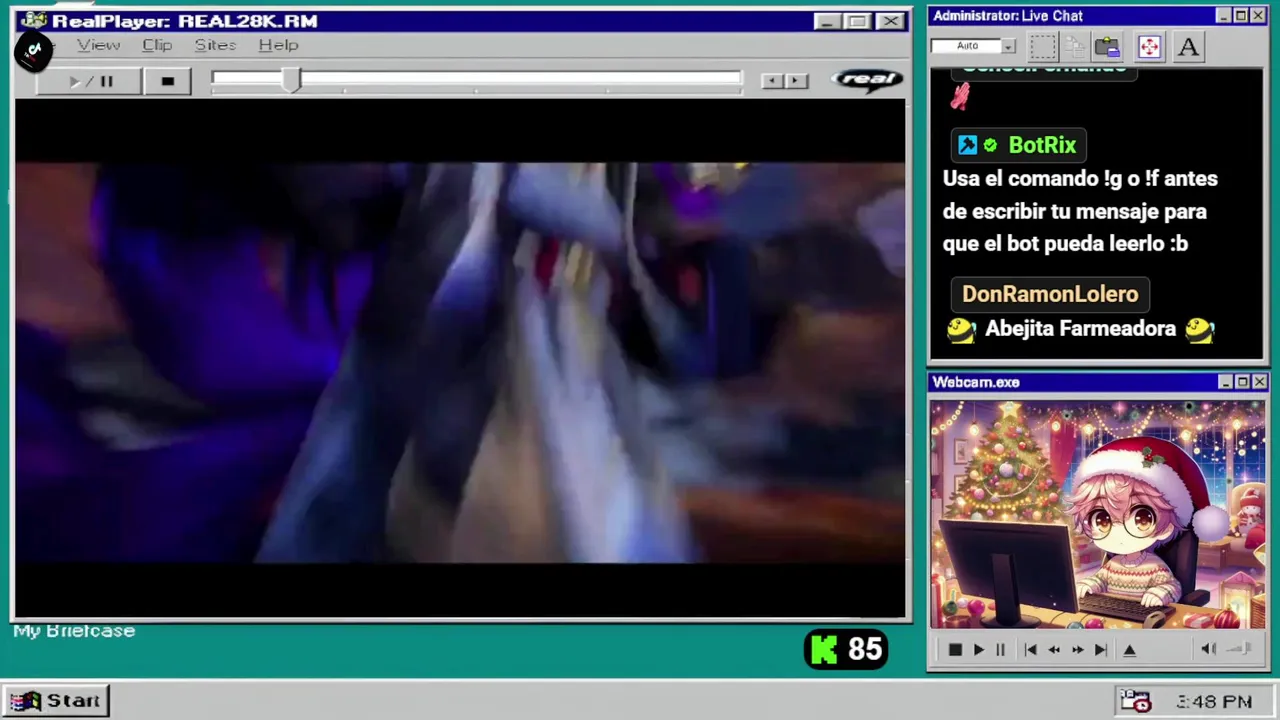Click the real logo in RealPlayer
This screenshot has width=1280, height=720.
pos(867,80)
